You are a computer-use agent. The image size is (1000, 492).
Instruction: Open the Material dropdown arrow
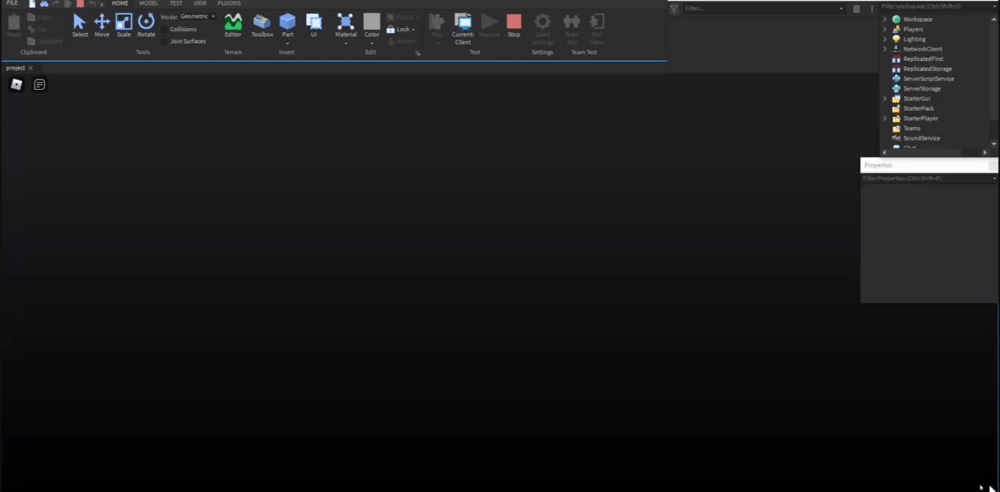click(346, 43)
